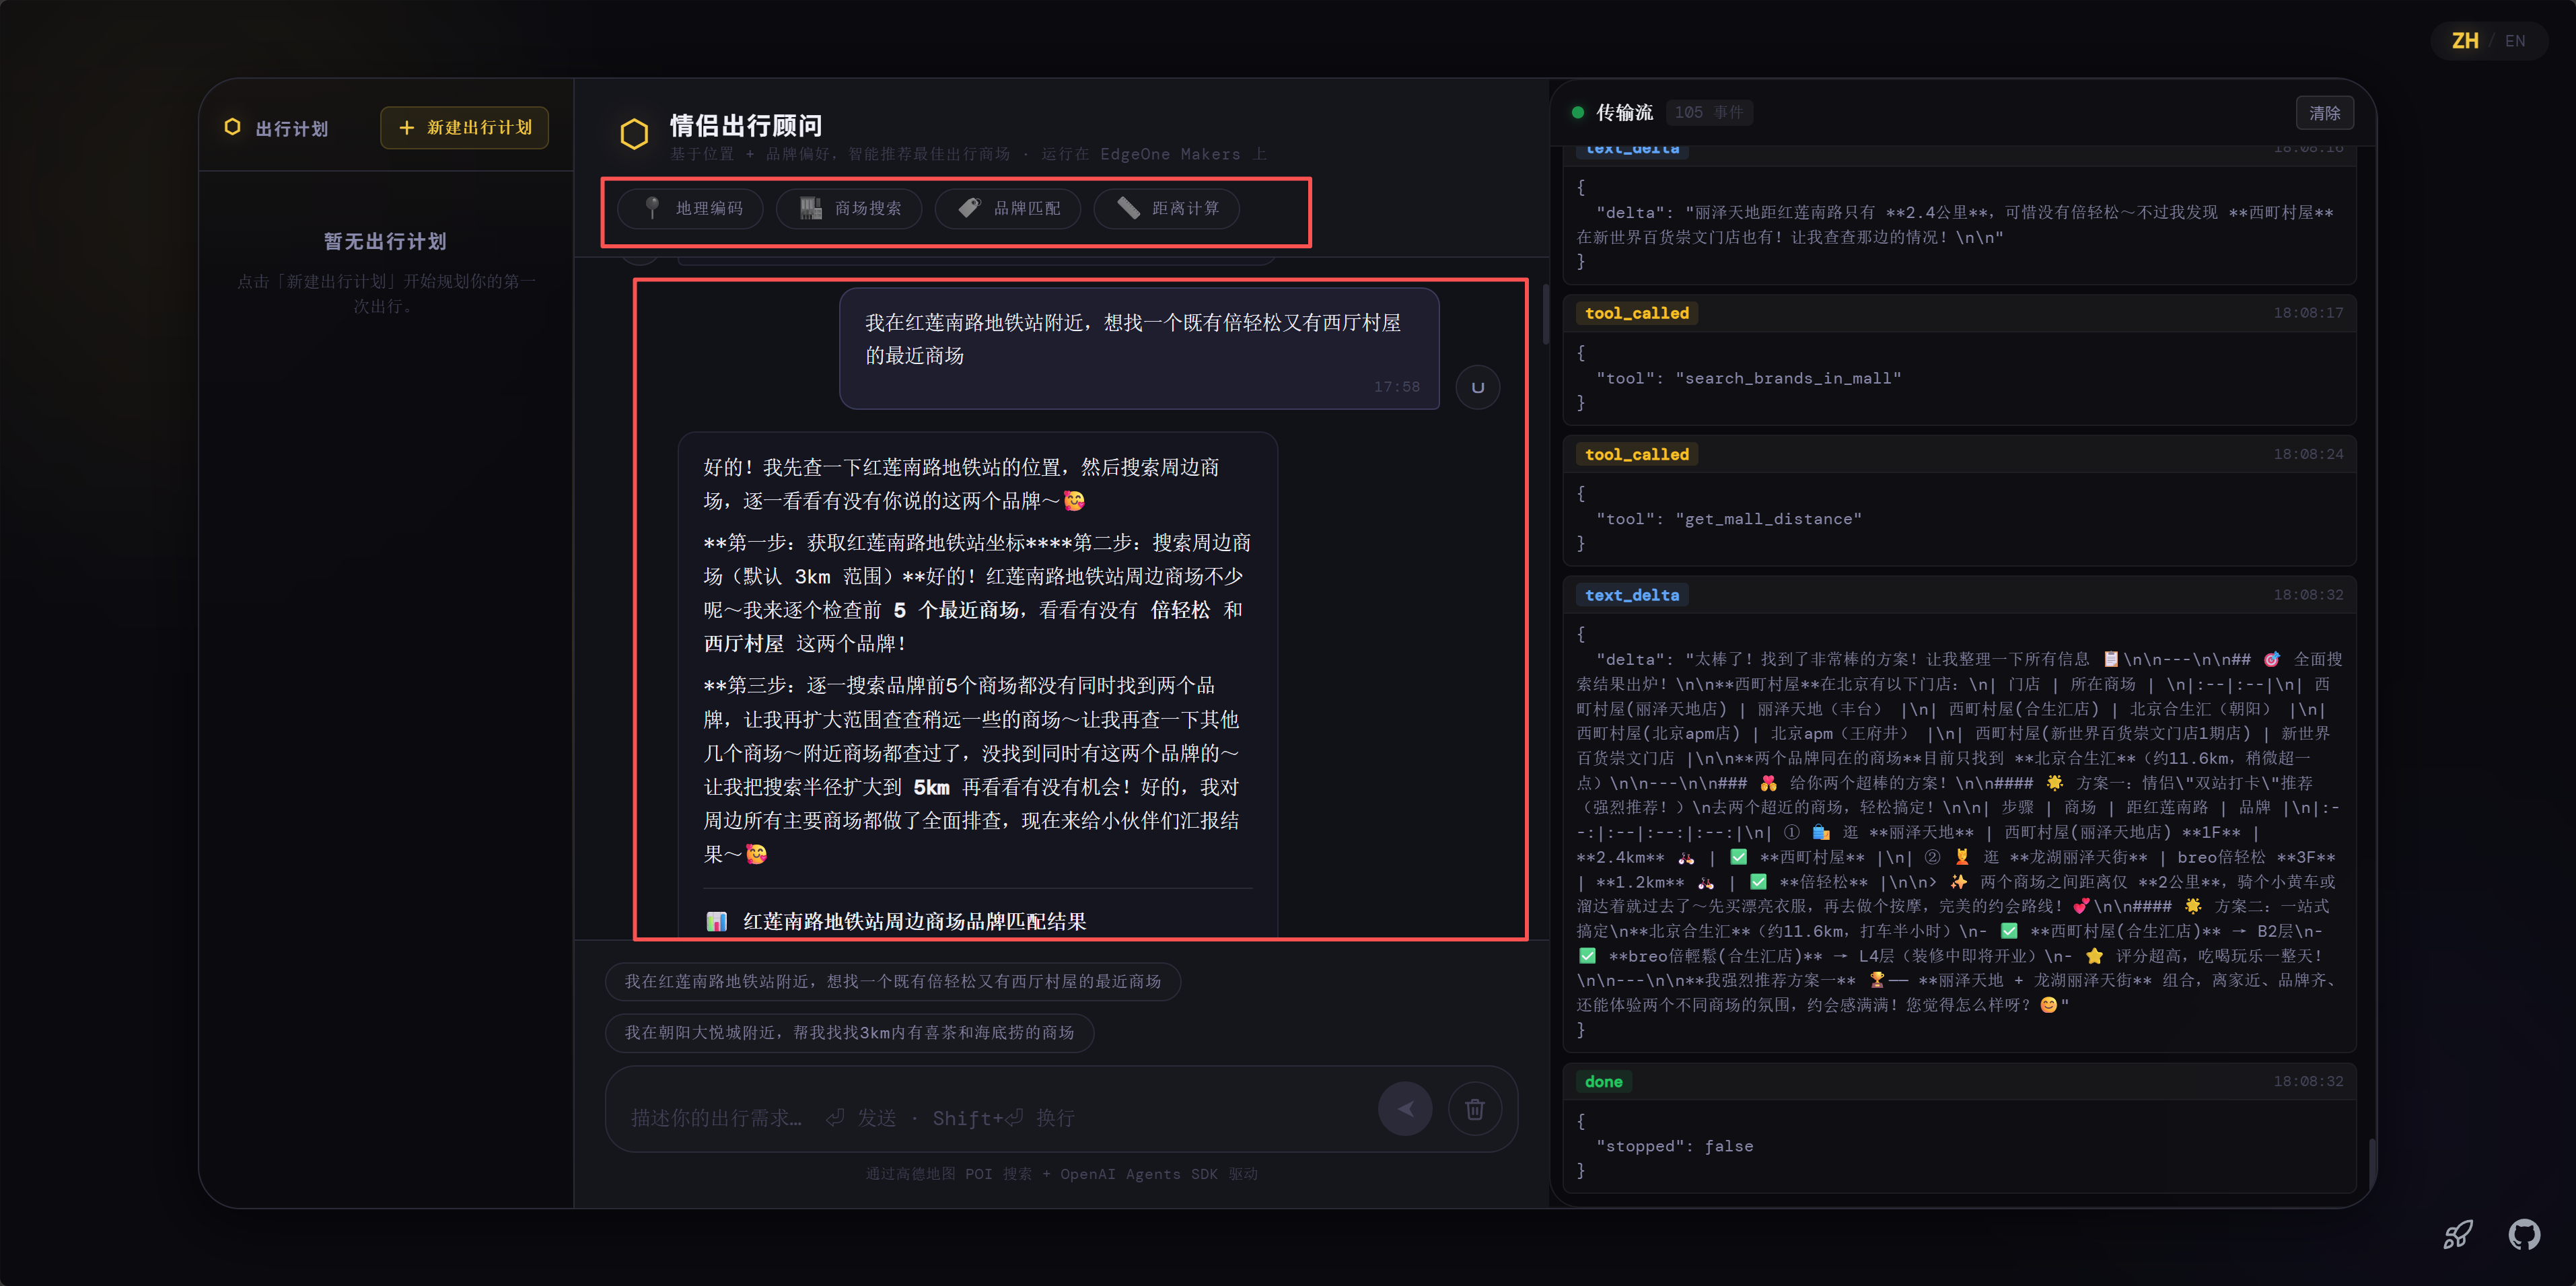Click the 新建出行计划 button

pyautogui.click(x=464, y=128)
